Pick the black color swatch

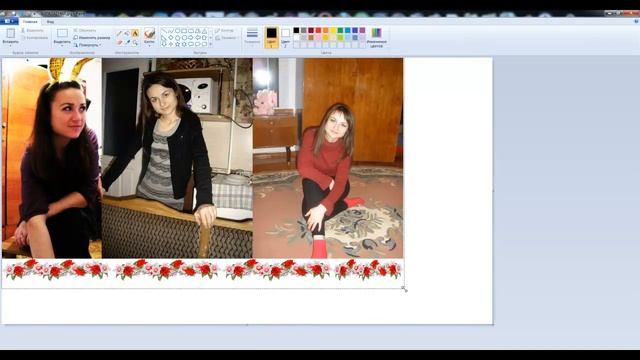(x=296, y=31)
